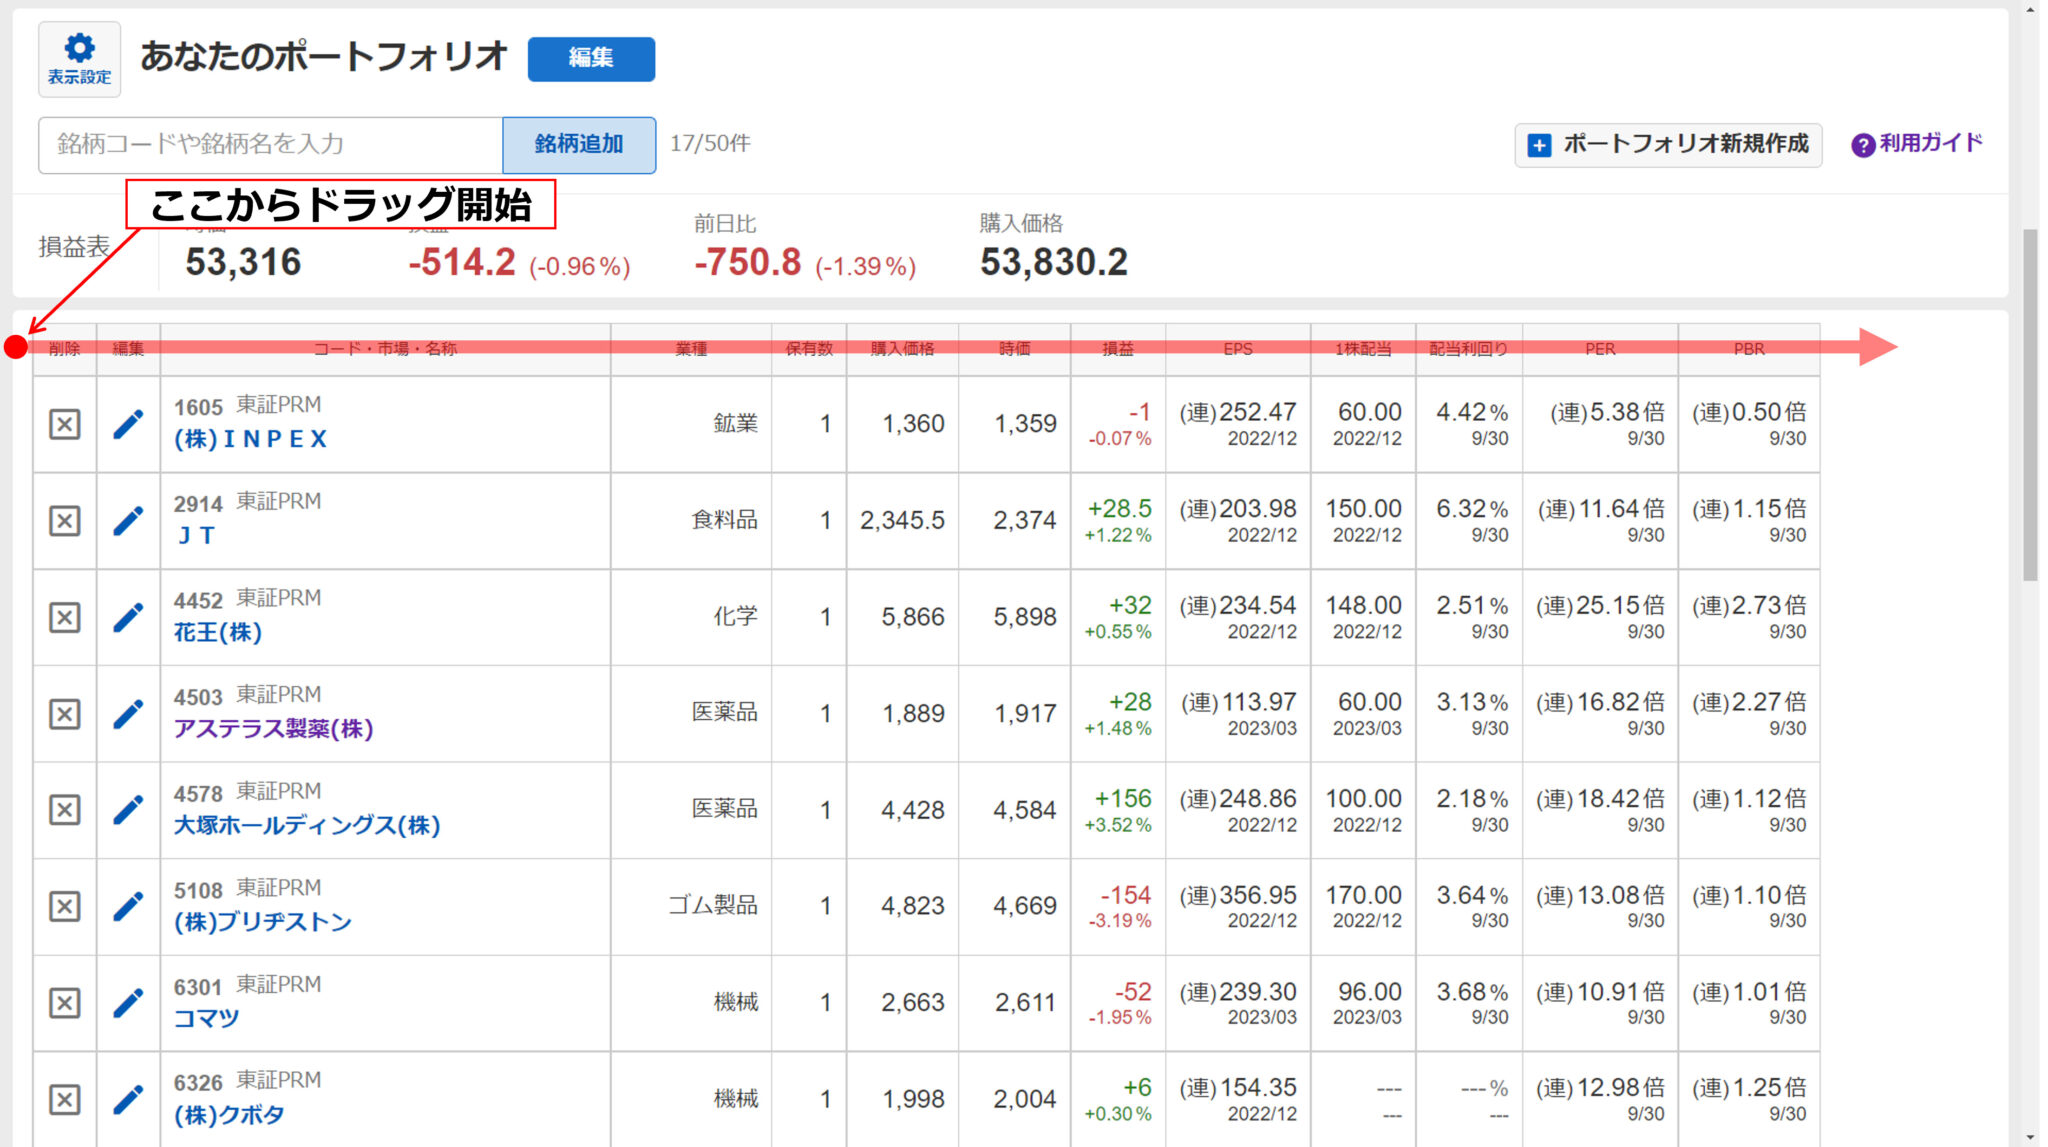Focus the 銘柄コード search input field

click(x=270, y=144)
